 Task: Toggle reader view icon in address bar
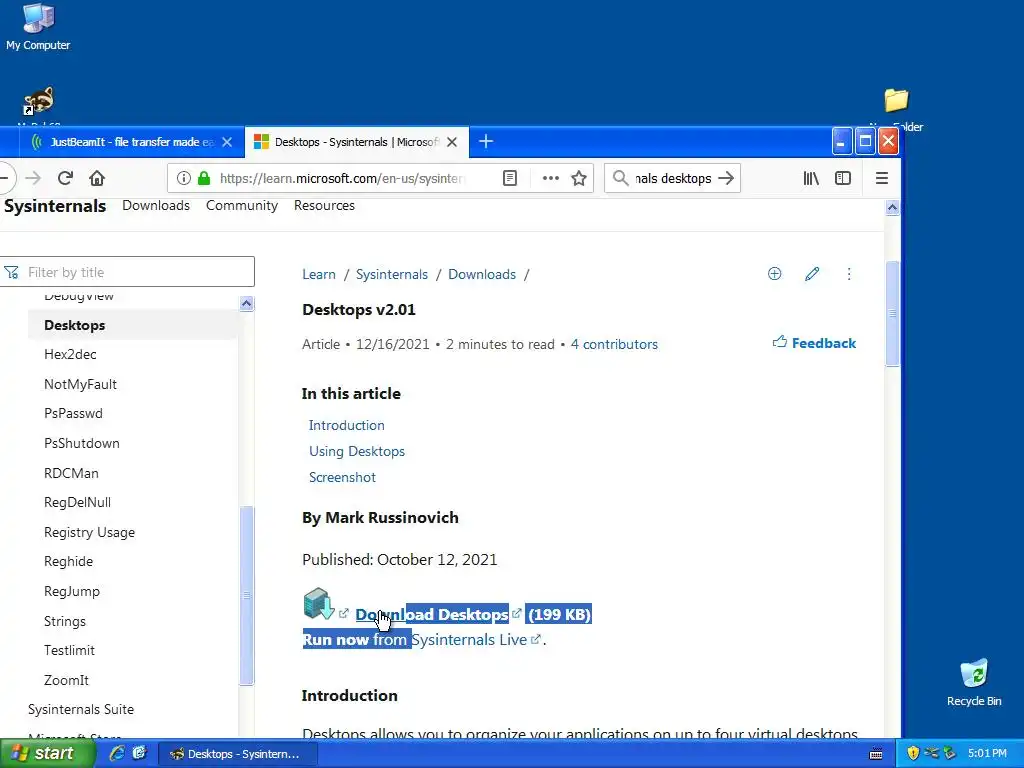pyautogui.click(x=509, y=178)
